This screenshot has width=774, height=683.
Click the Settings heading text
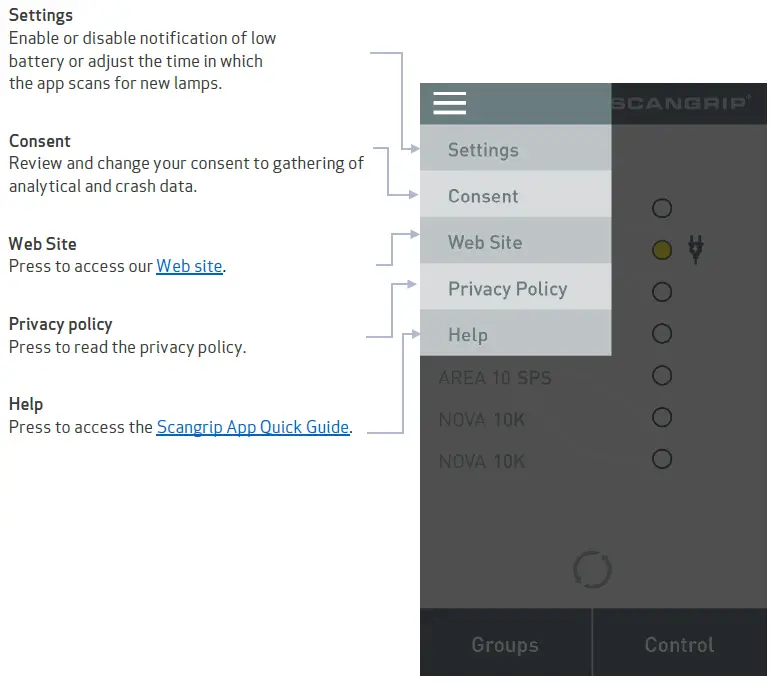pyautogui.click(x=41, y=15)
